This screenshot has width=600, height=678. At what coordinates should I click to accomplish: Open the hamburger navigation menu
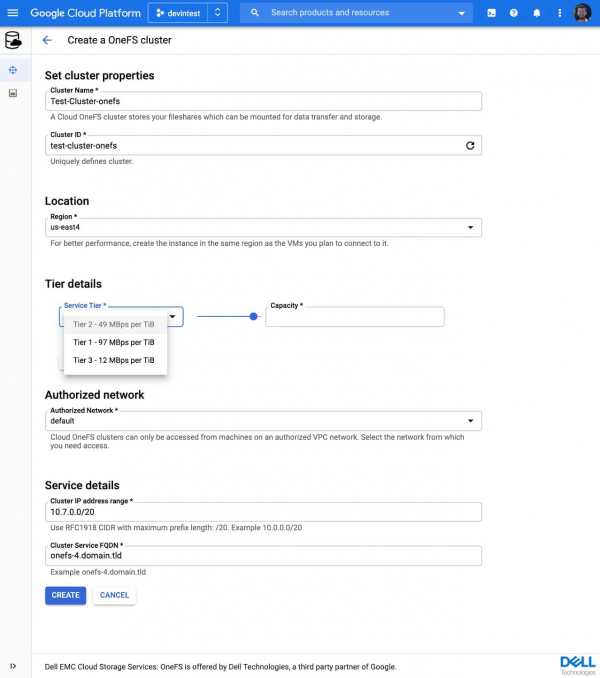click(x=13, y=13)
